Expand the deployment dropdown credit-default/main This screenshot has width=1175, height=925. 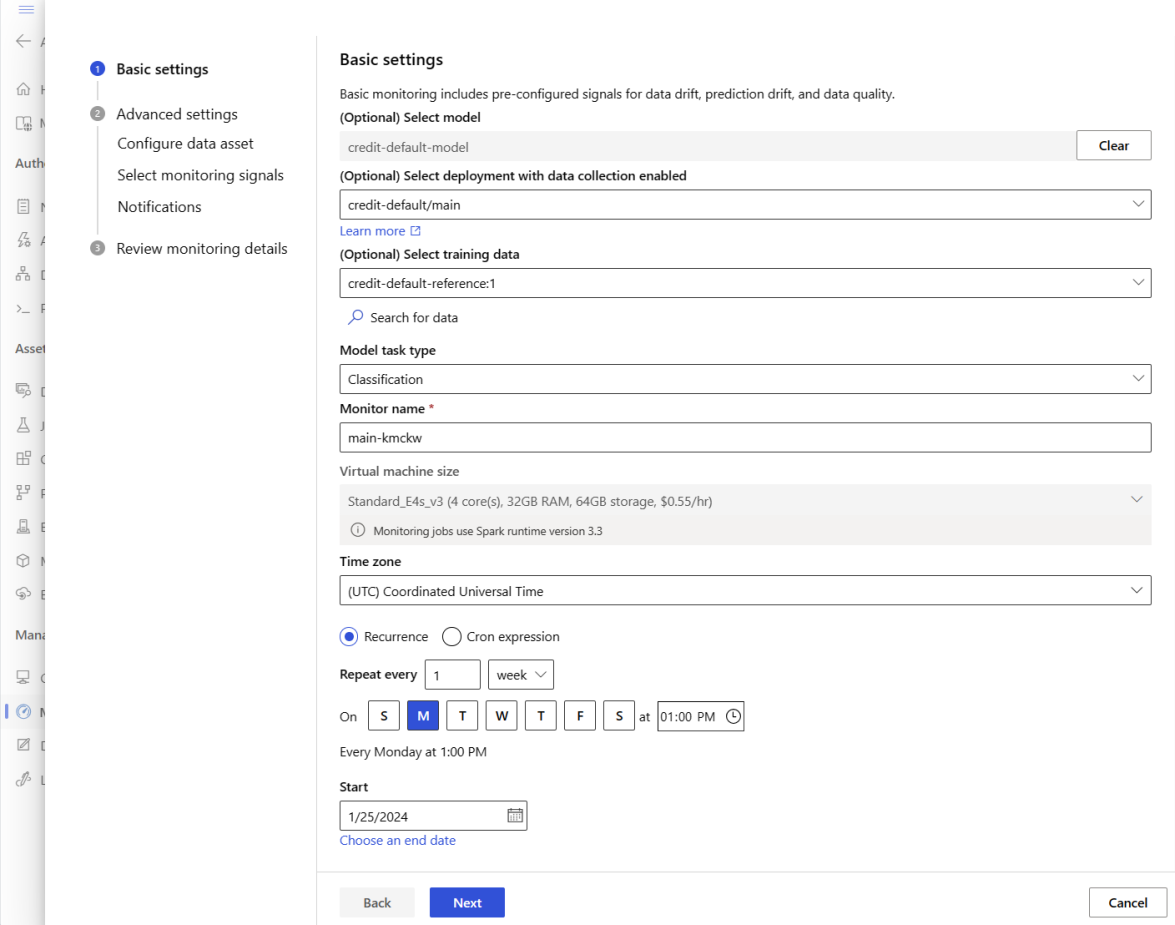tap(744, 204)
